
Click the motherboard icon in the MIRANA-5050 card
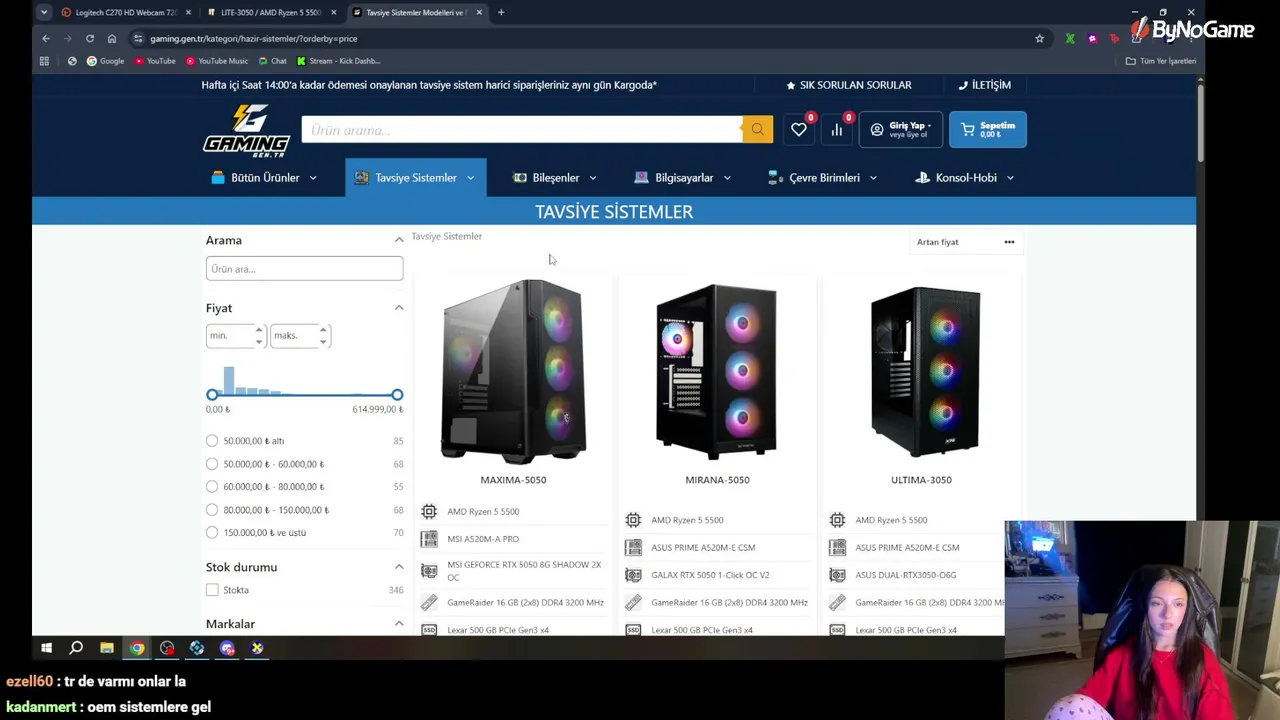(x=633, y=547)
